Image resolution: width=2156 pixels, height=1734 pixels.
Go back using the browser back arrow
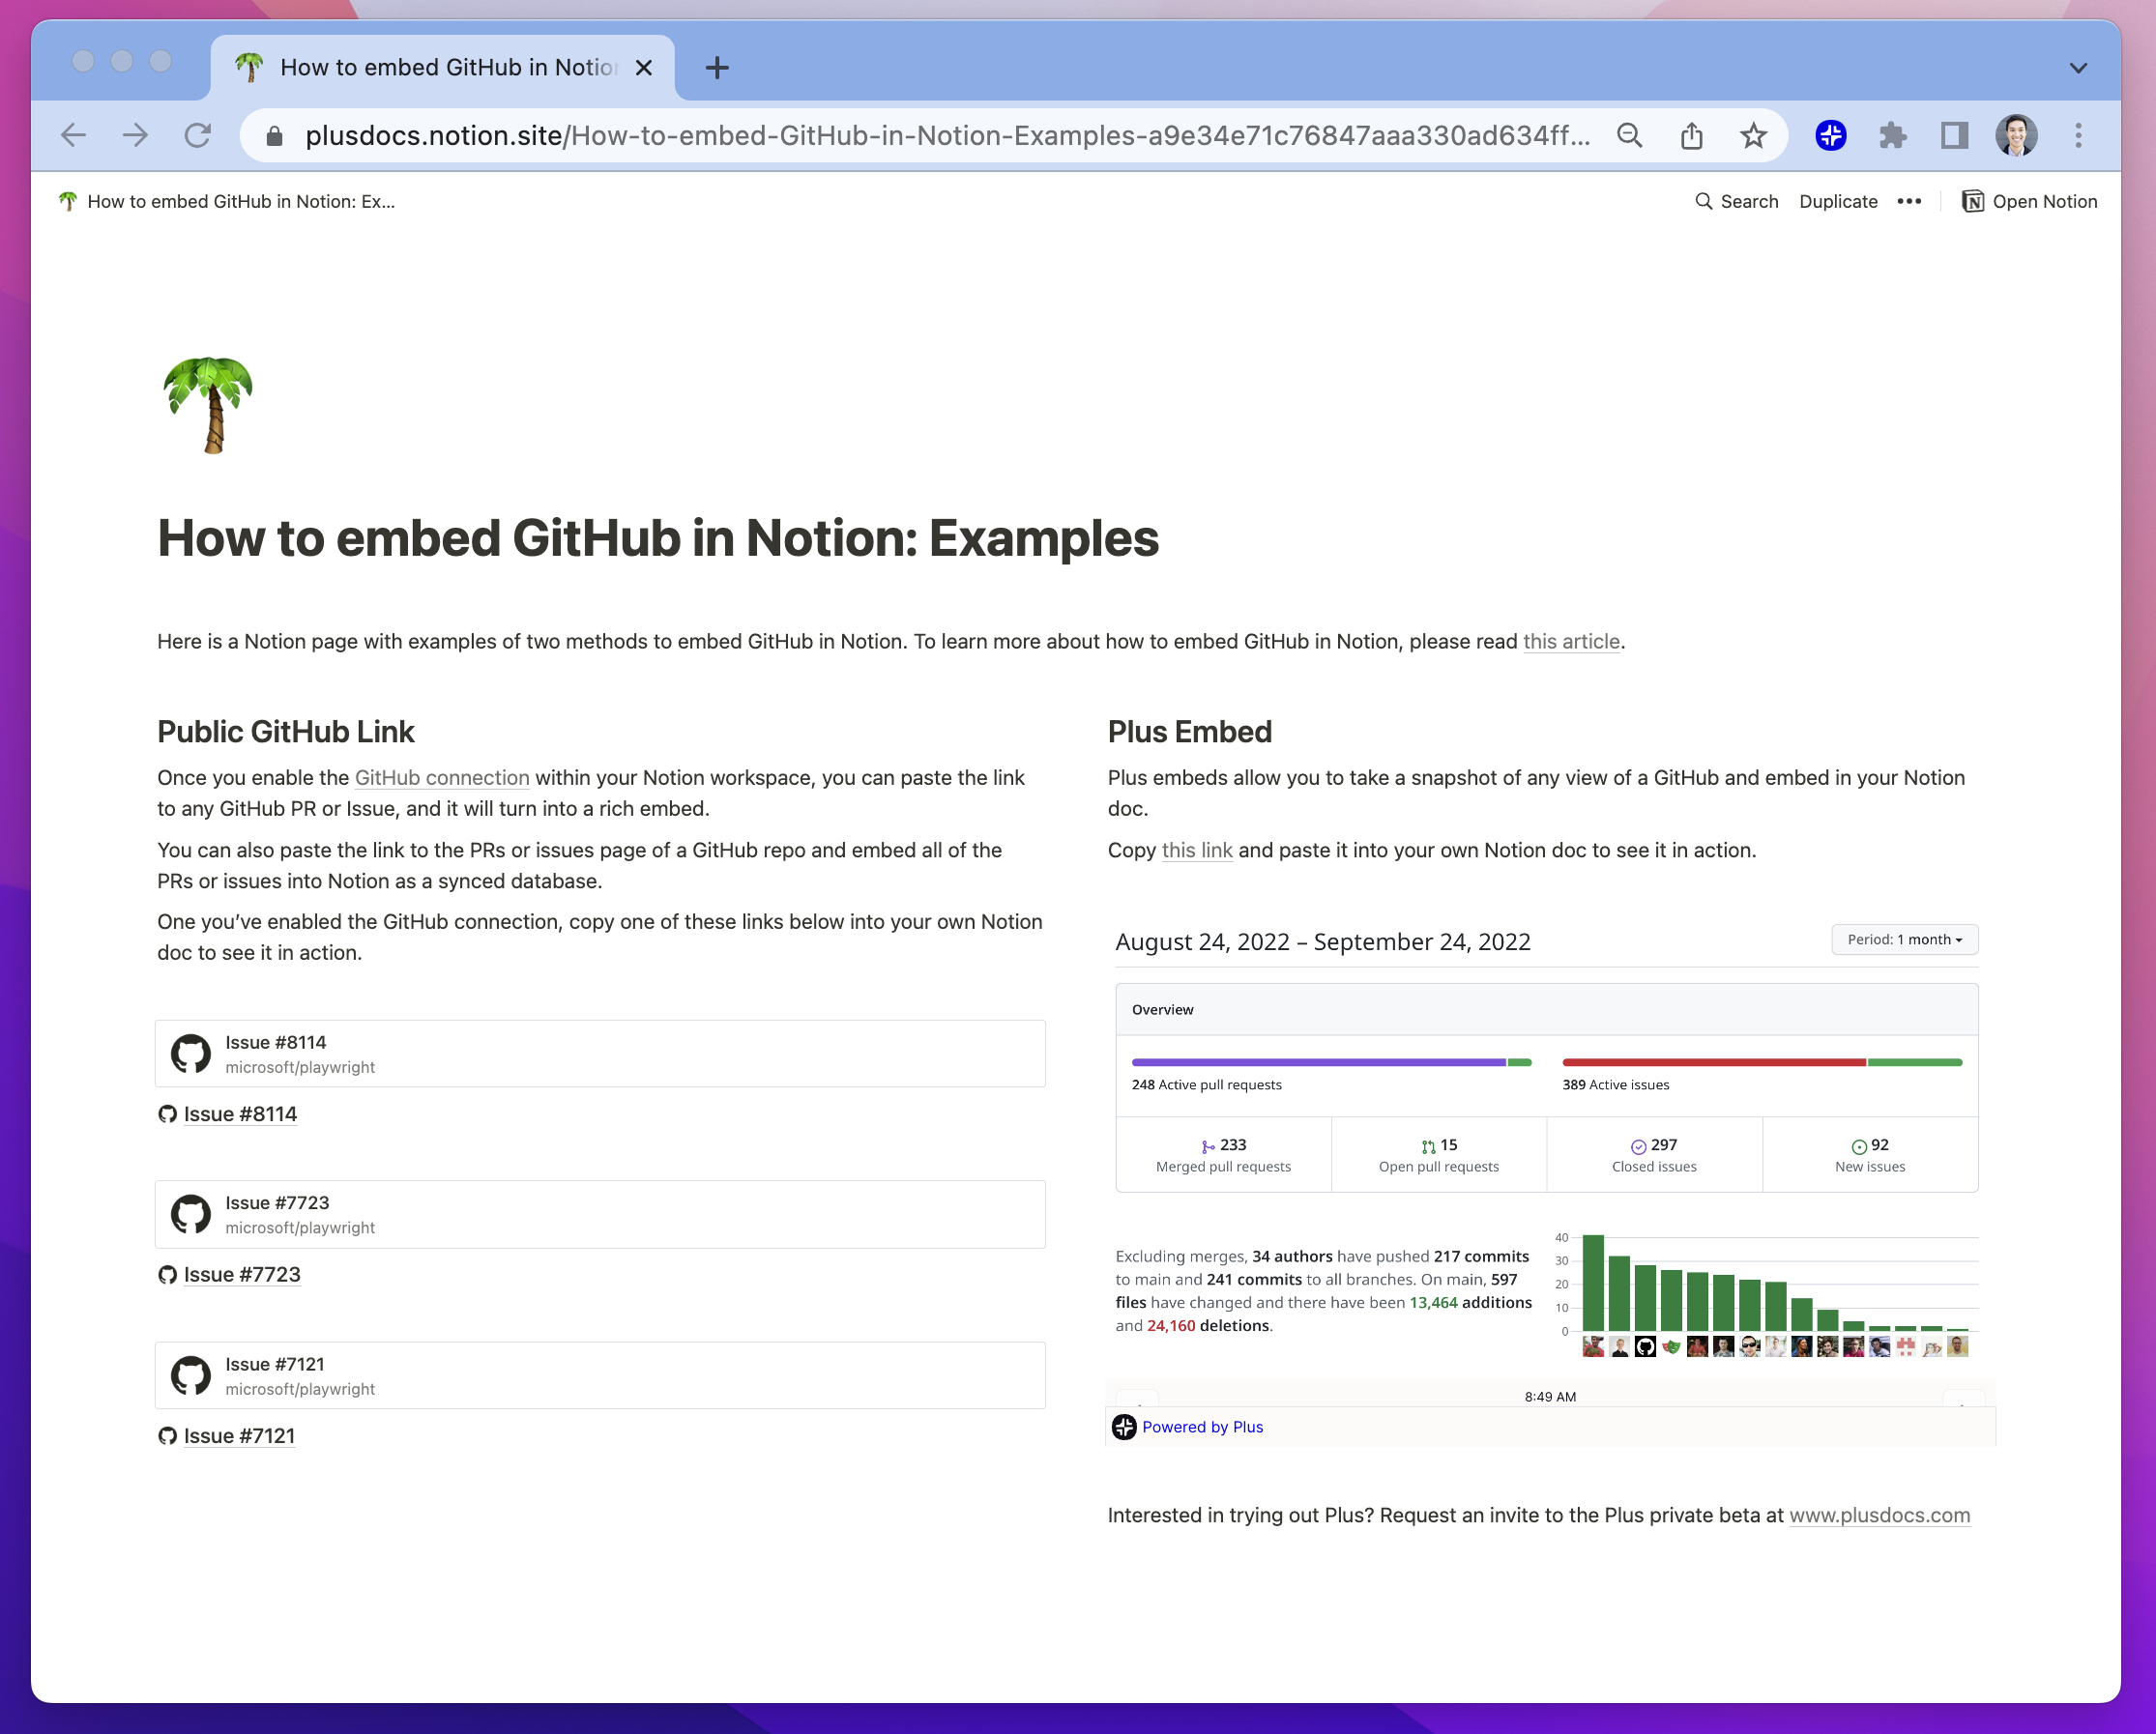74,135
